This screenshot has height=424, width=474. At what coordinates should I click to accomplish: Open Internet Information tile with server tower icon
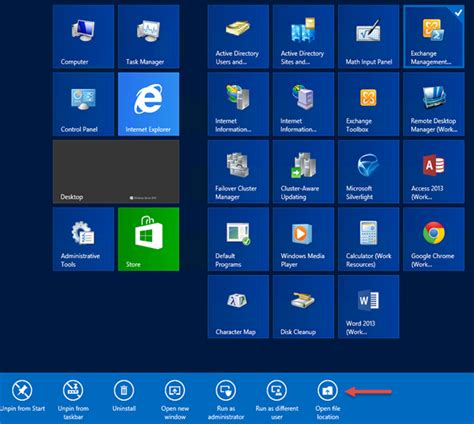pos(238,104)
